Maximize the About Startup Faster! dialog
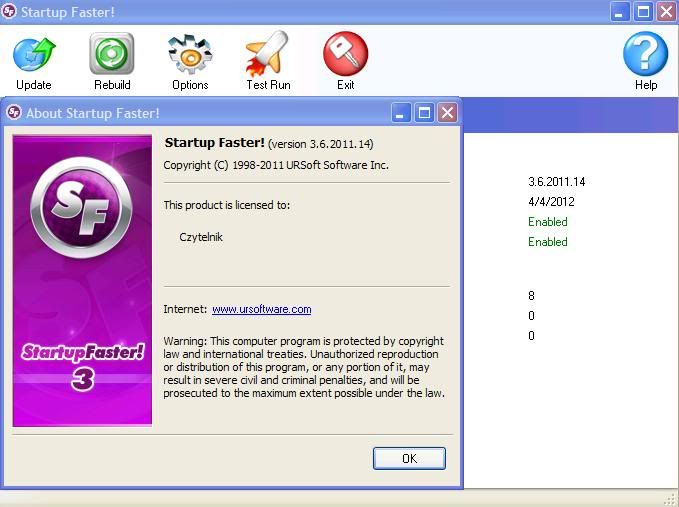Screen dimensions: 679x507 click(x=424, y=113)
